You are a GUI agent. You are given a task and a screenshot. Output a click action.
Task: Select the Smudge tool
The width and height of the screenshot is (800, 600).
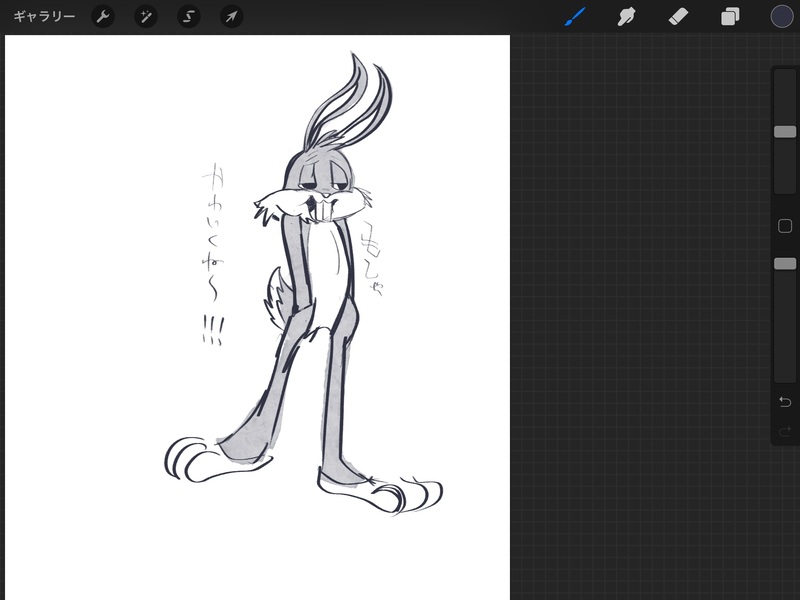coord(626,17)
